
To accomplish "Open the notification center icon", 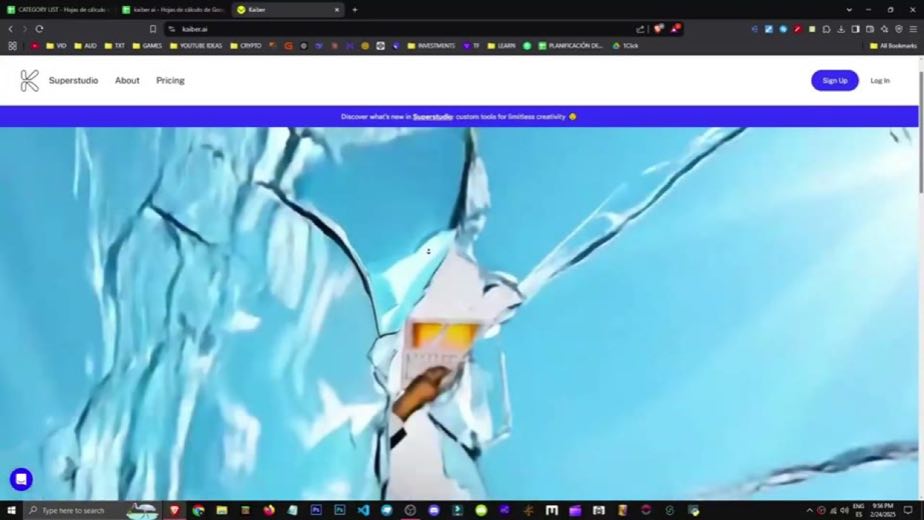I will pyautogui.click(x=908, y=511).
